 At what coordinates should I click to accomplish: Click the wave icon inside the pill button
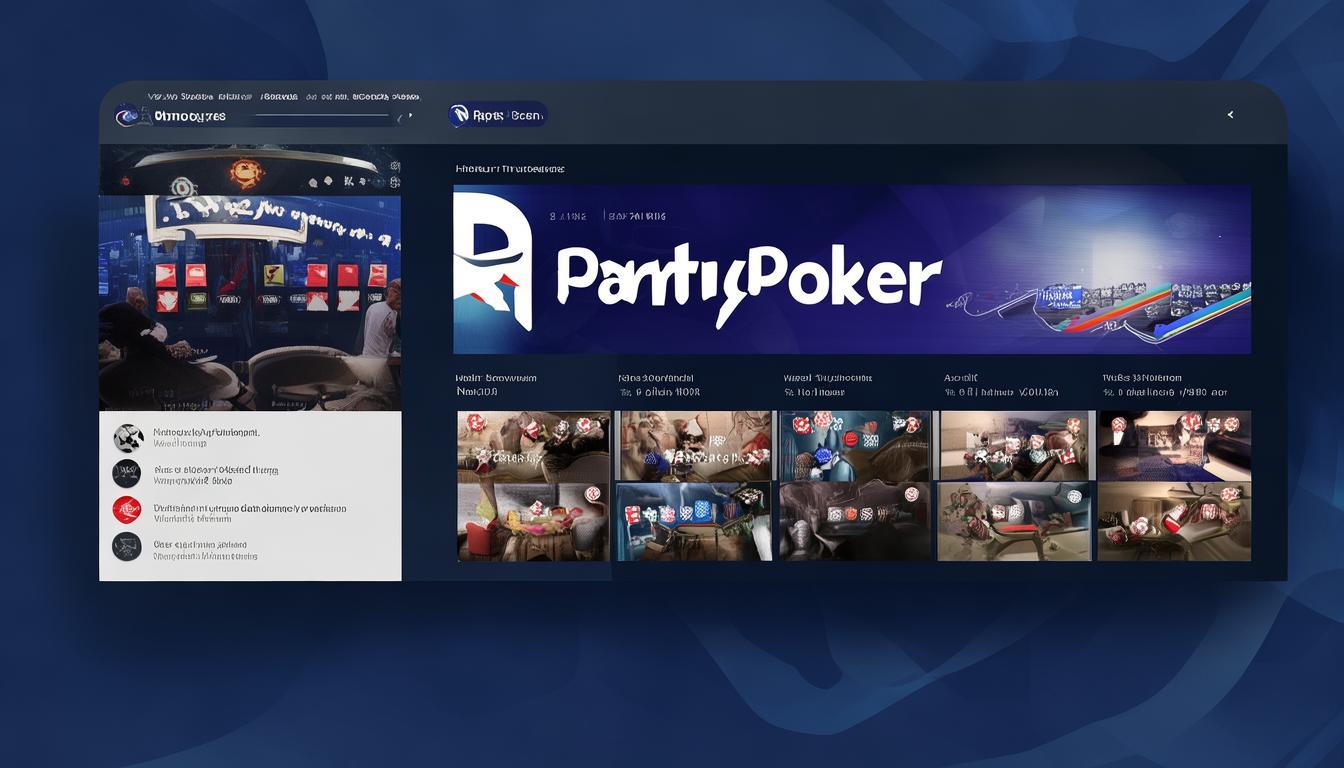click(460, 115)
